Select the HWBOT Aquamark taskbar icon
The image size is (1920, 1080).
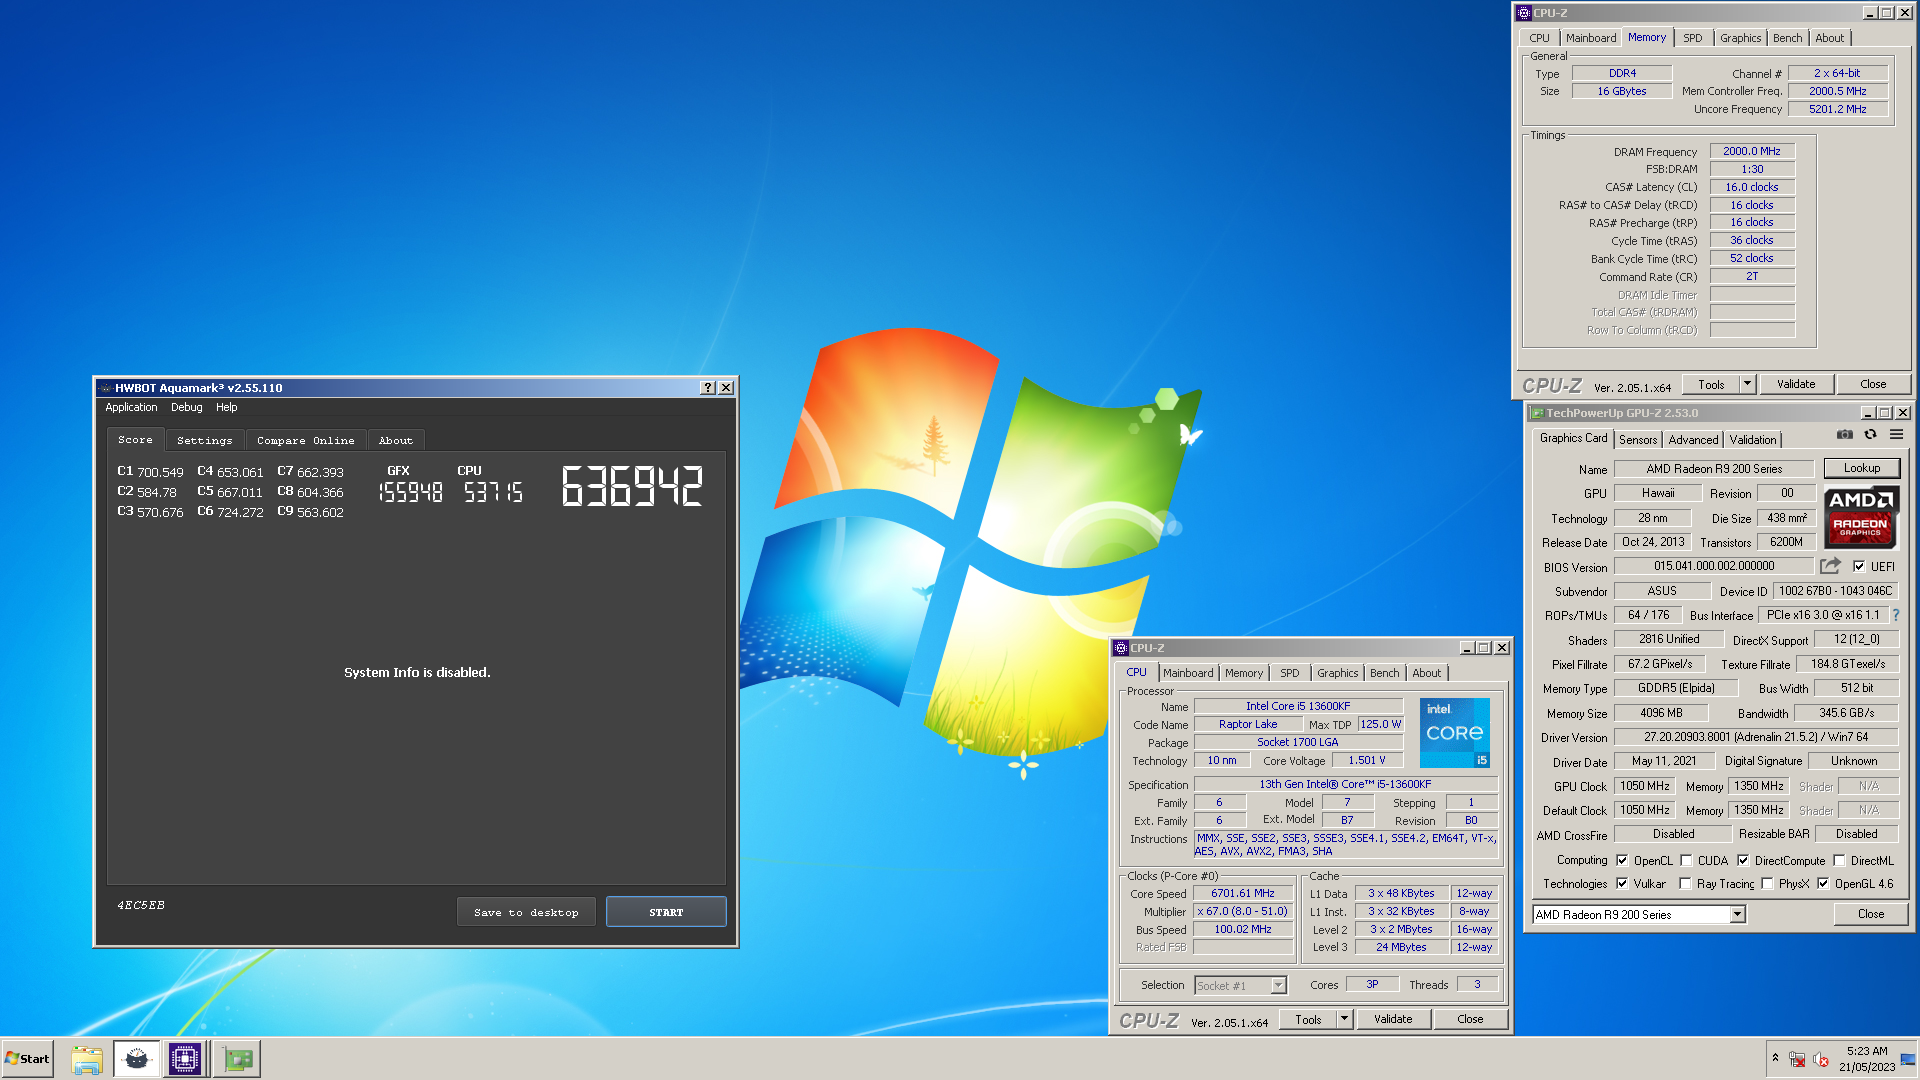pos(136,1059)
